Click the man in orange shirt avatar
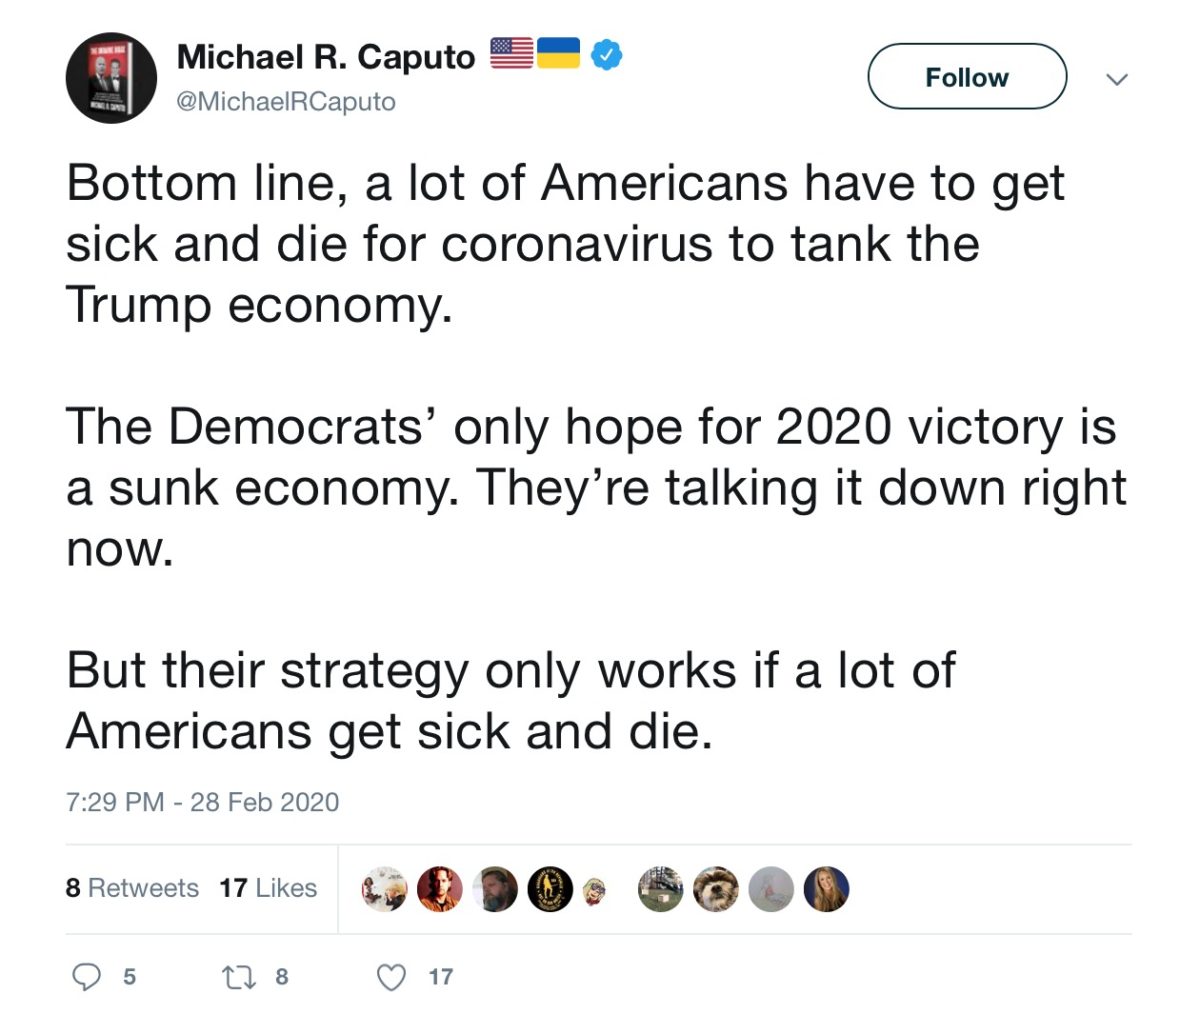The height and width of the screenshot is (1034, 1200). [x=440, y=889]
